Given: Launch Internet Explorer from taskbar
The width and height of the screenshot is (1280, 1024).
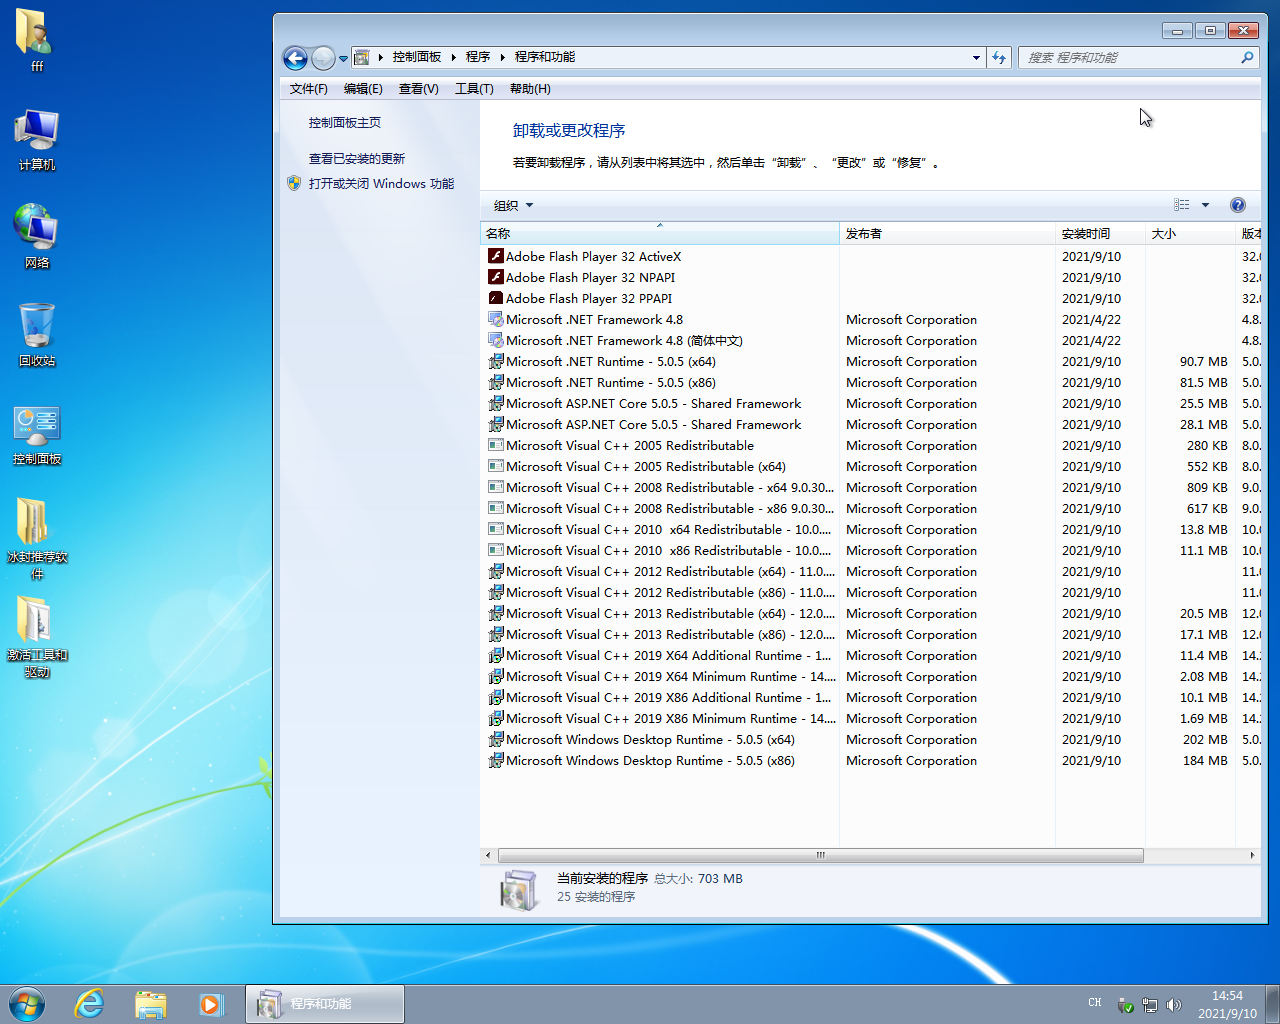Looking at the screenshot, I should click(x=90, y=1003).
